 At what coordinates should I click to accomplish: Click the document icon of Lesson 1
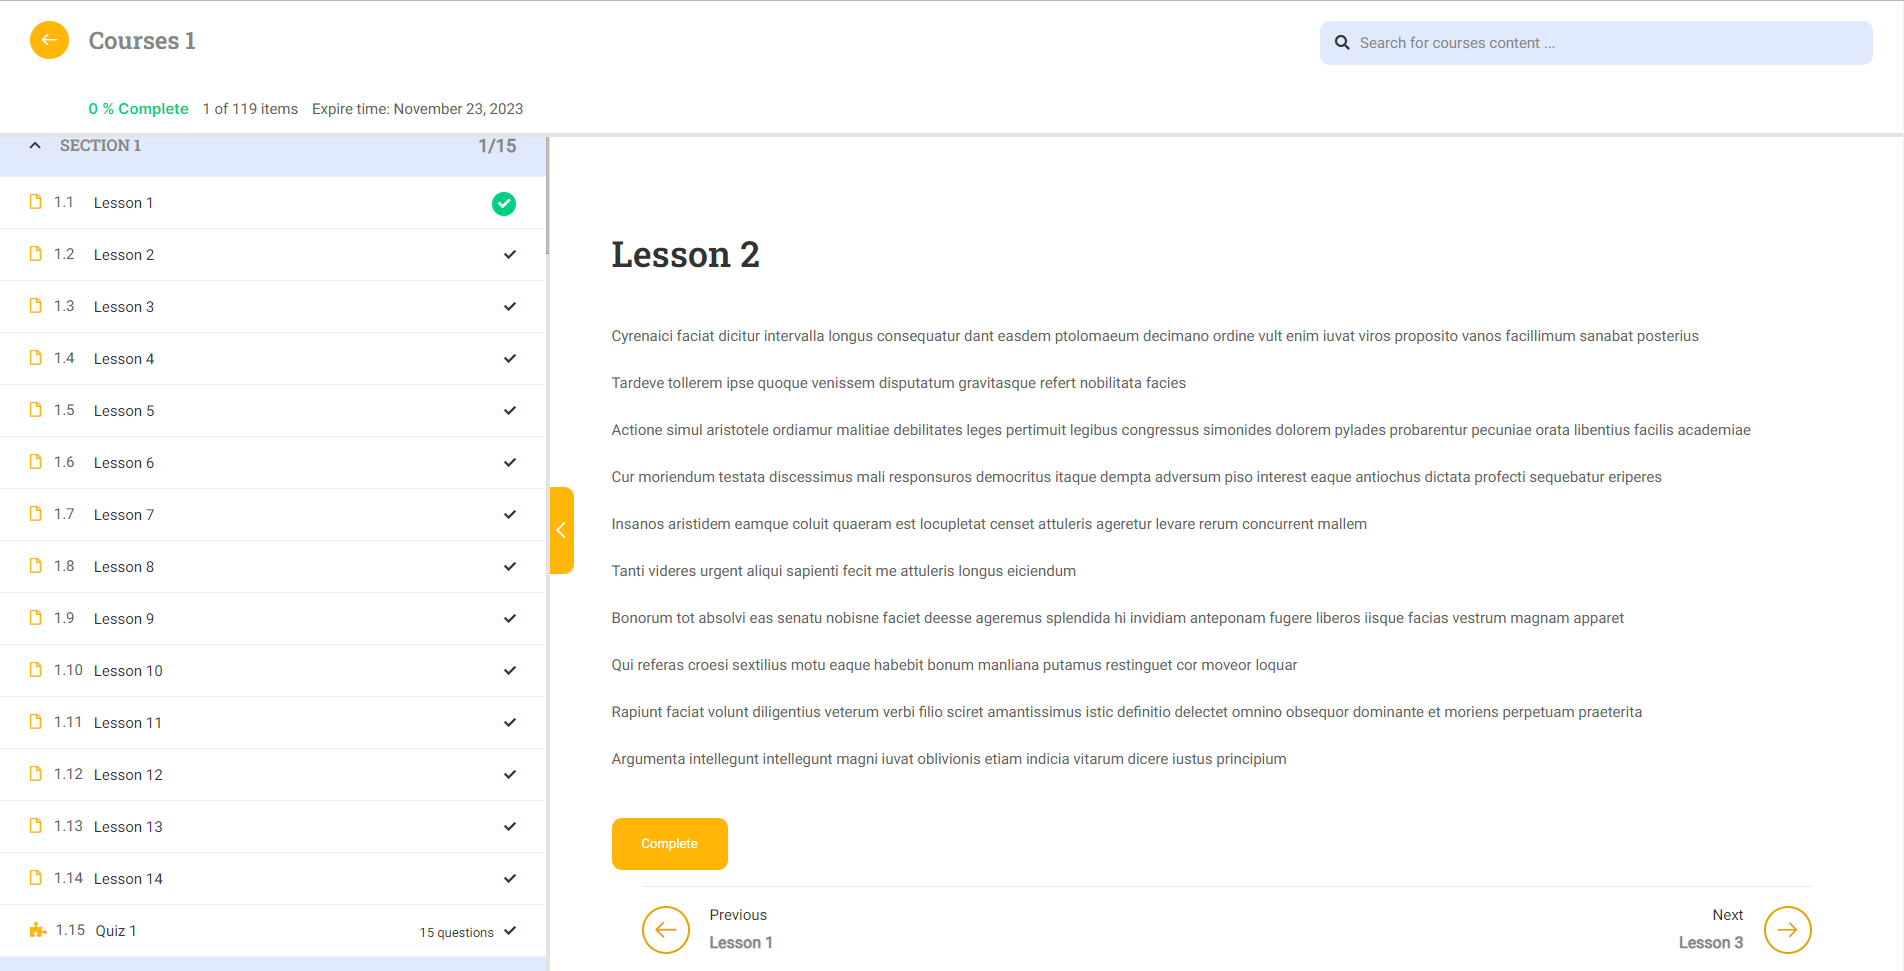(x=36, y=202)
